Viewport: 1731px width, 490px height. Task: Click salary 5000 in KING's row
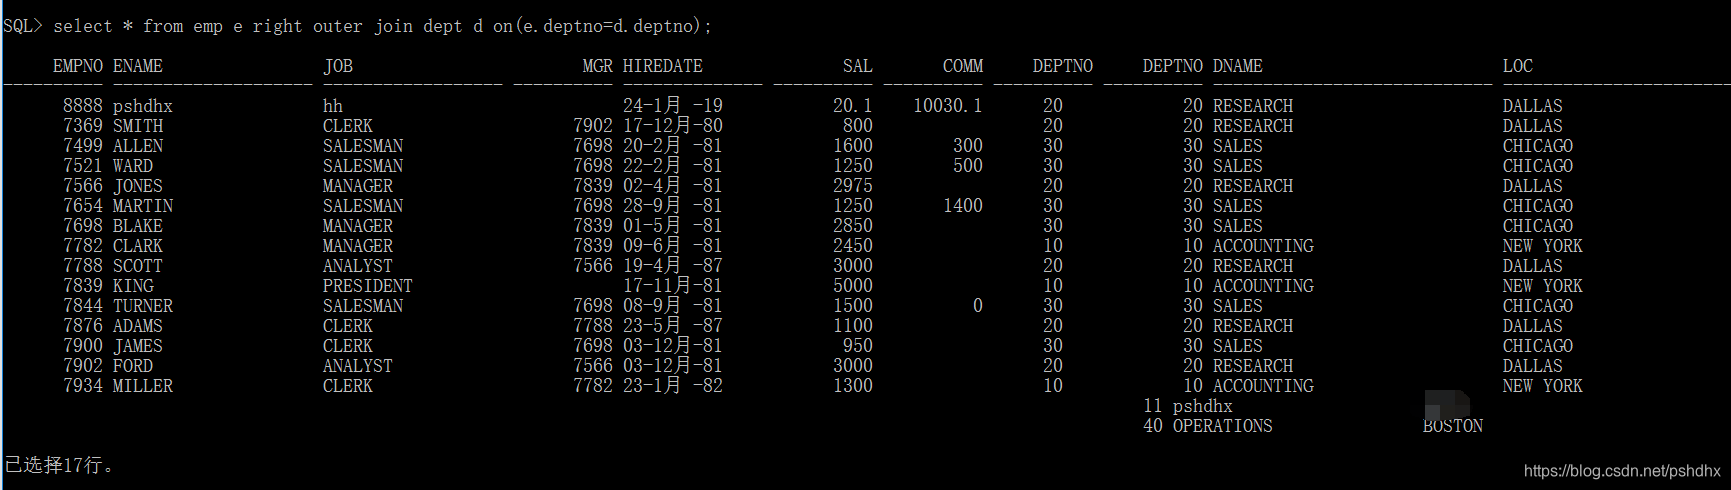[853, 286]
